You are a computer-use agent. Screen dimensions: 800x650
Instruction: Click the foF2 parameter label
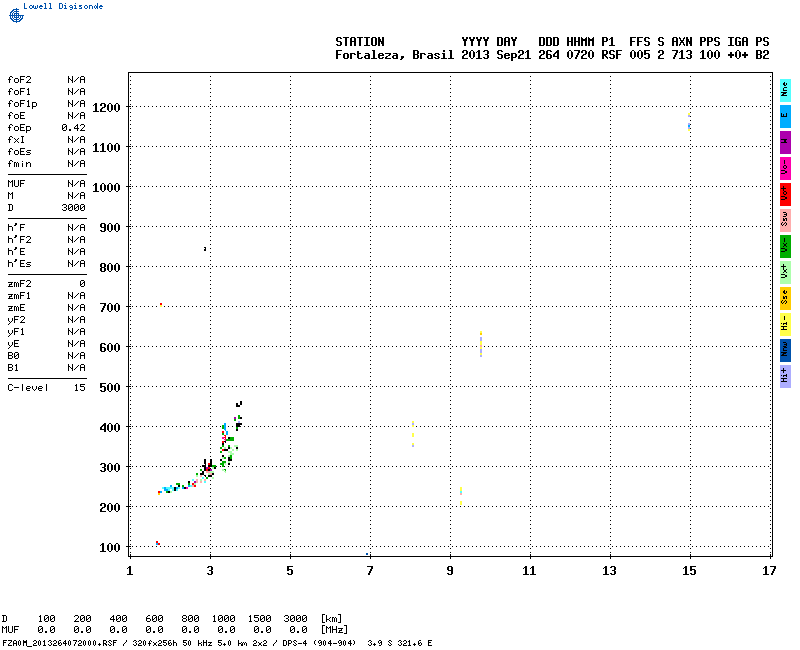[19, 80]
